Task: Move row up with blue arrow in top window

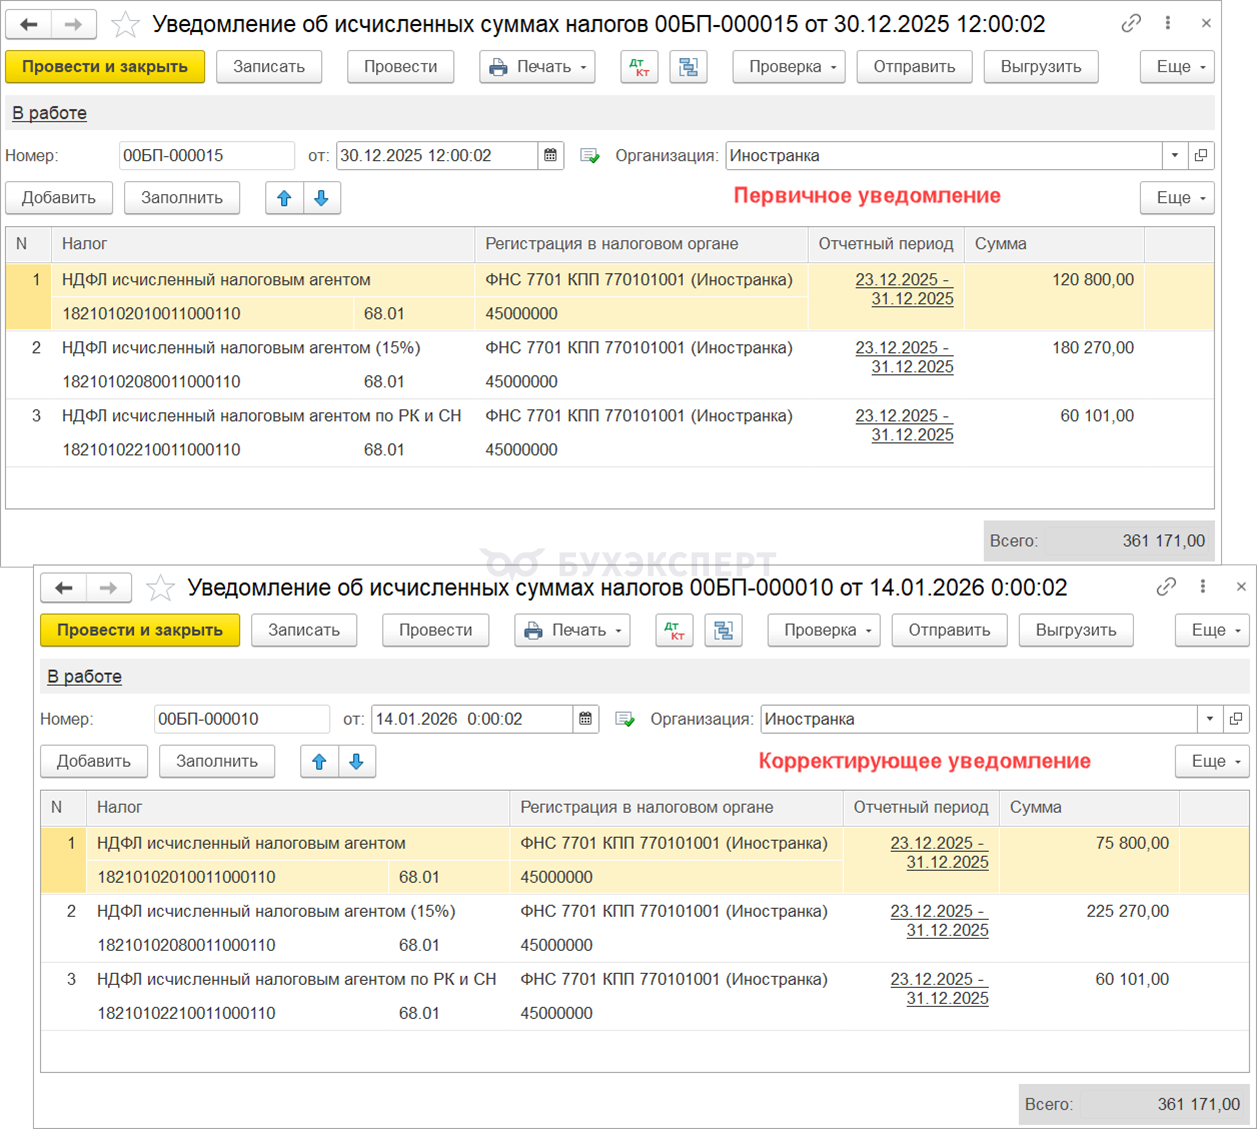Action: tap(284, 198)
